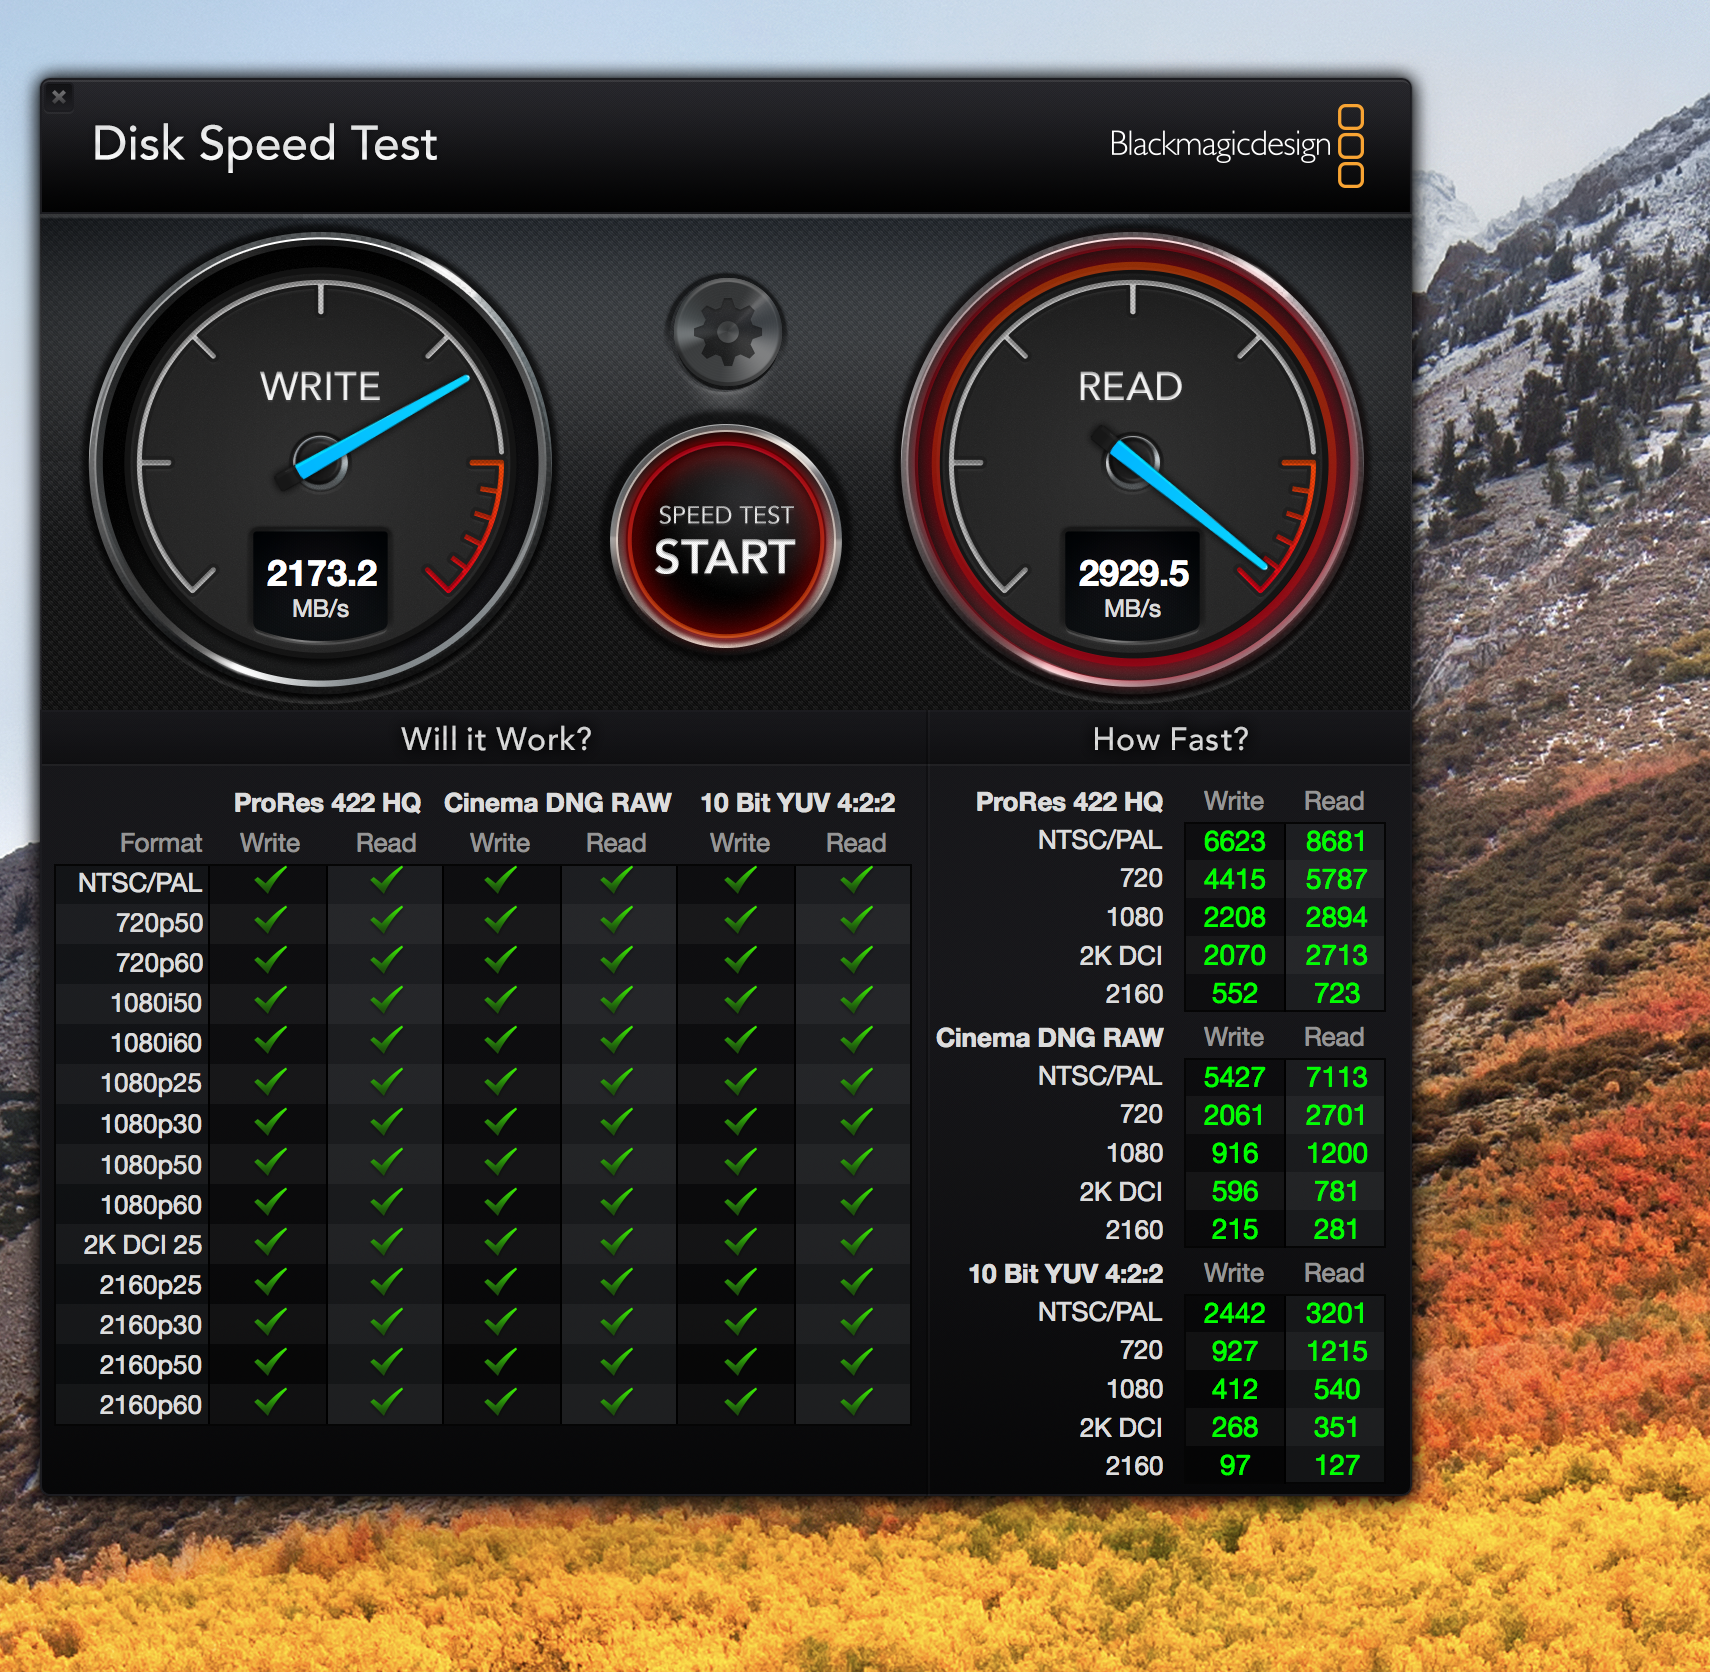Click the 1080i50 format row label

(156, 1003)
